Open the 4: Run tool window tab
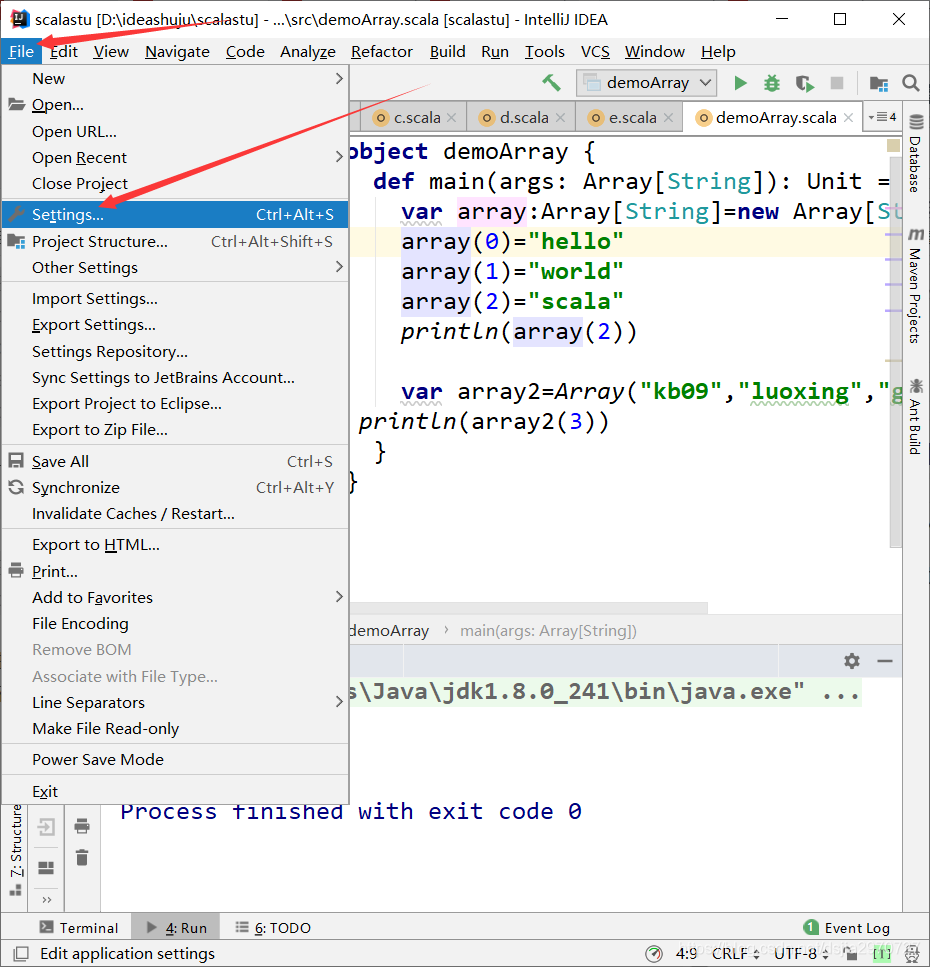The image size is (930, 967). [x=176, y=928]
